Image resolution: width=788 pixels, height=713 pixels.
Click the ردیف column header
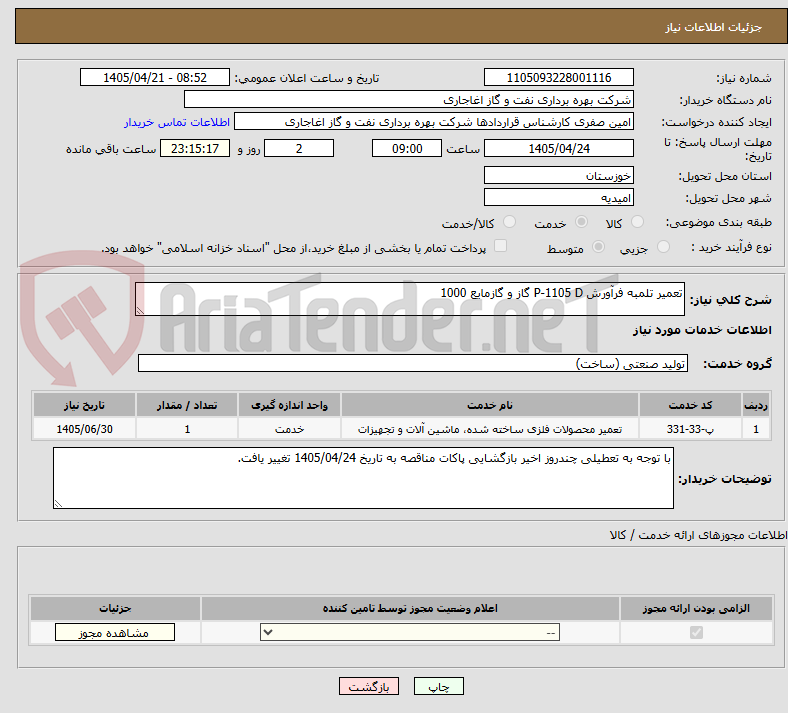[x=756, y=405]
